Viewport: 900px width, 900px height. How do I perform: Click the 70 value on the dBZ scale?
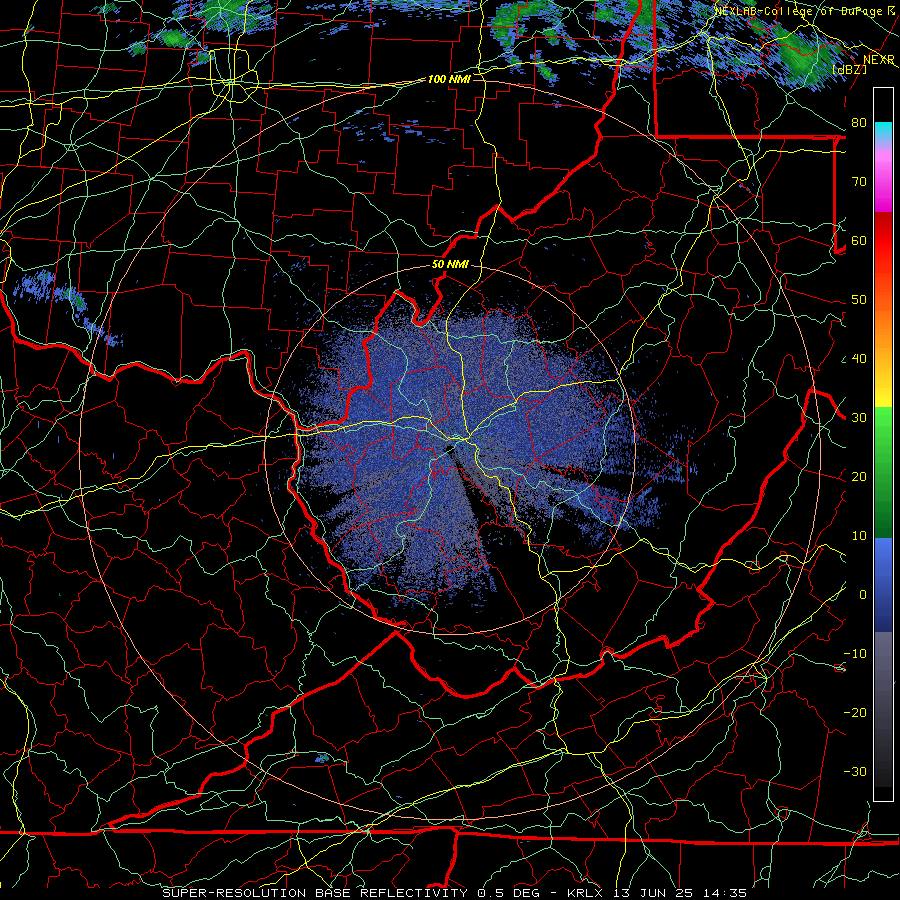click(859, 182)
